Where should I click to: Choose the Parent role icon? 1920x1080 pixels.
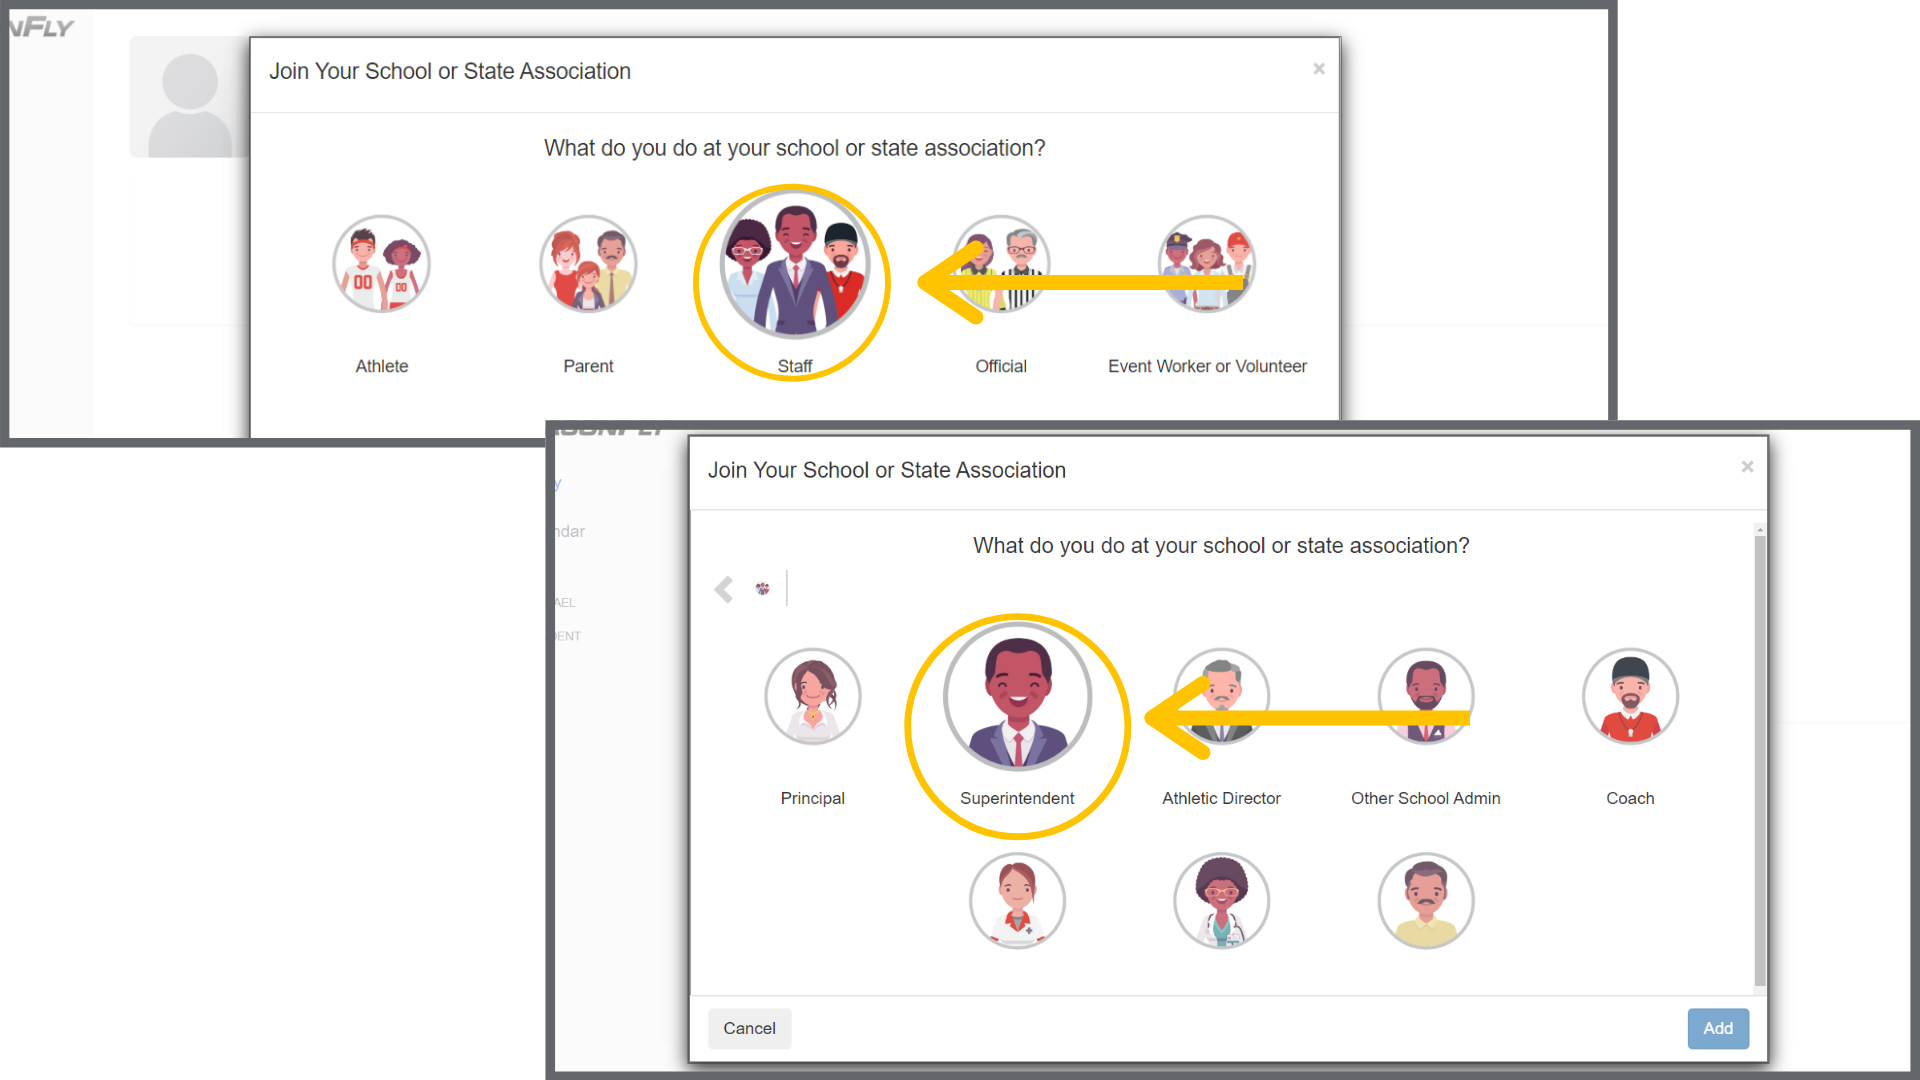click(588, 264)
